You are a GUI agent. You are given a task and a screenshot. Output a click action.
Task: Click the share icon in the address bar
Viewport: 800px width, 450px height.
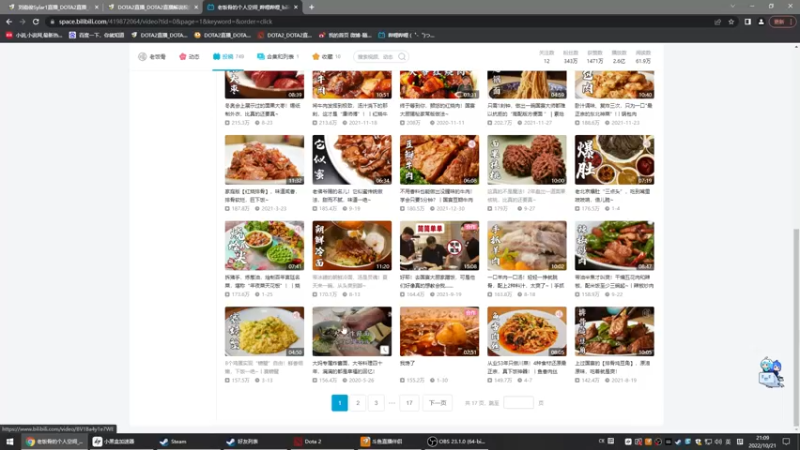click(717, 22)
